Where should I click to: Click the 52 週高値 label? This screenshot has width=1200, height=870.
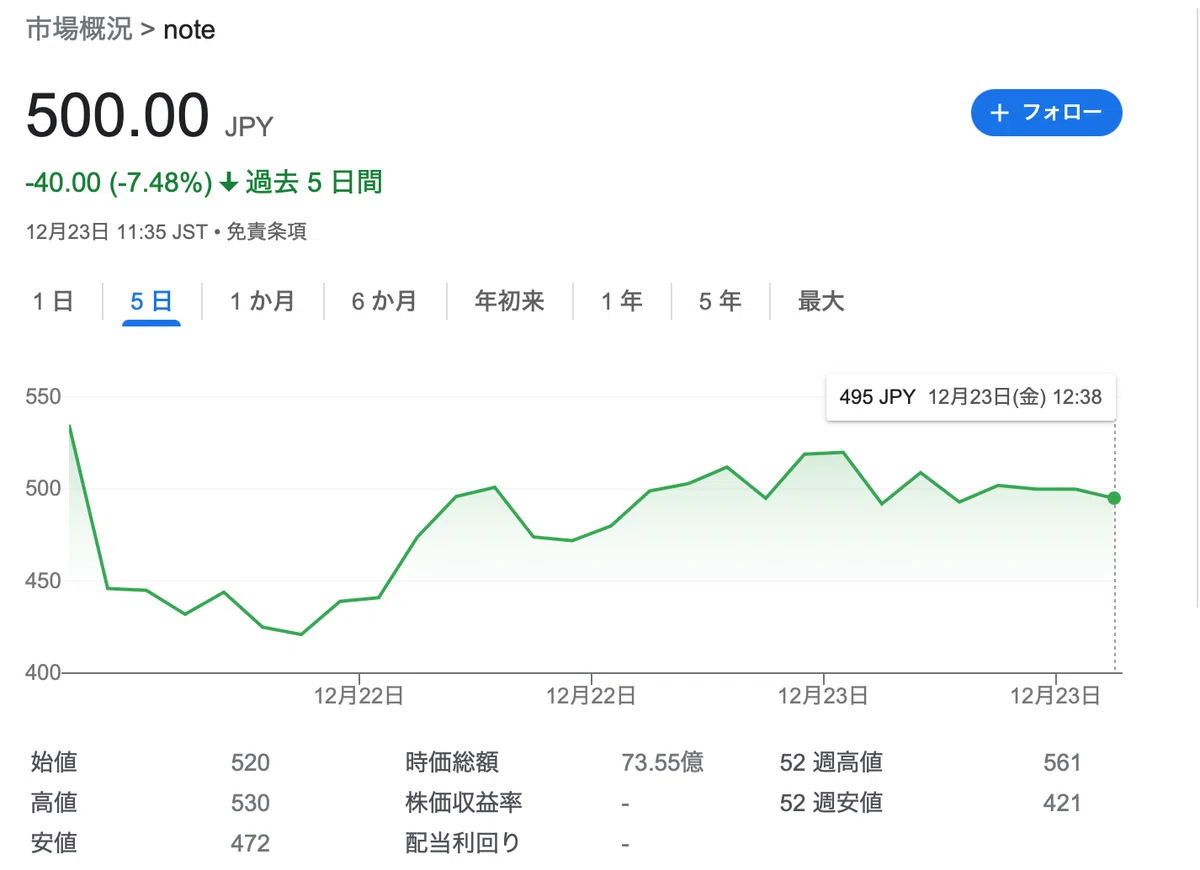tap(831, 763)
